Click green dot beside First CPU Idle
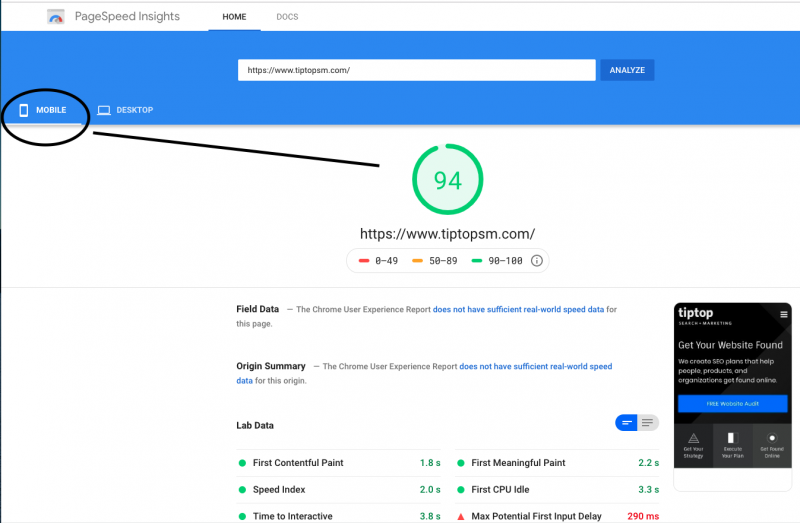This screenshot has width=800, height=523. tap(461, 490)
